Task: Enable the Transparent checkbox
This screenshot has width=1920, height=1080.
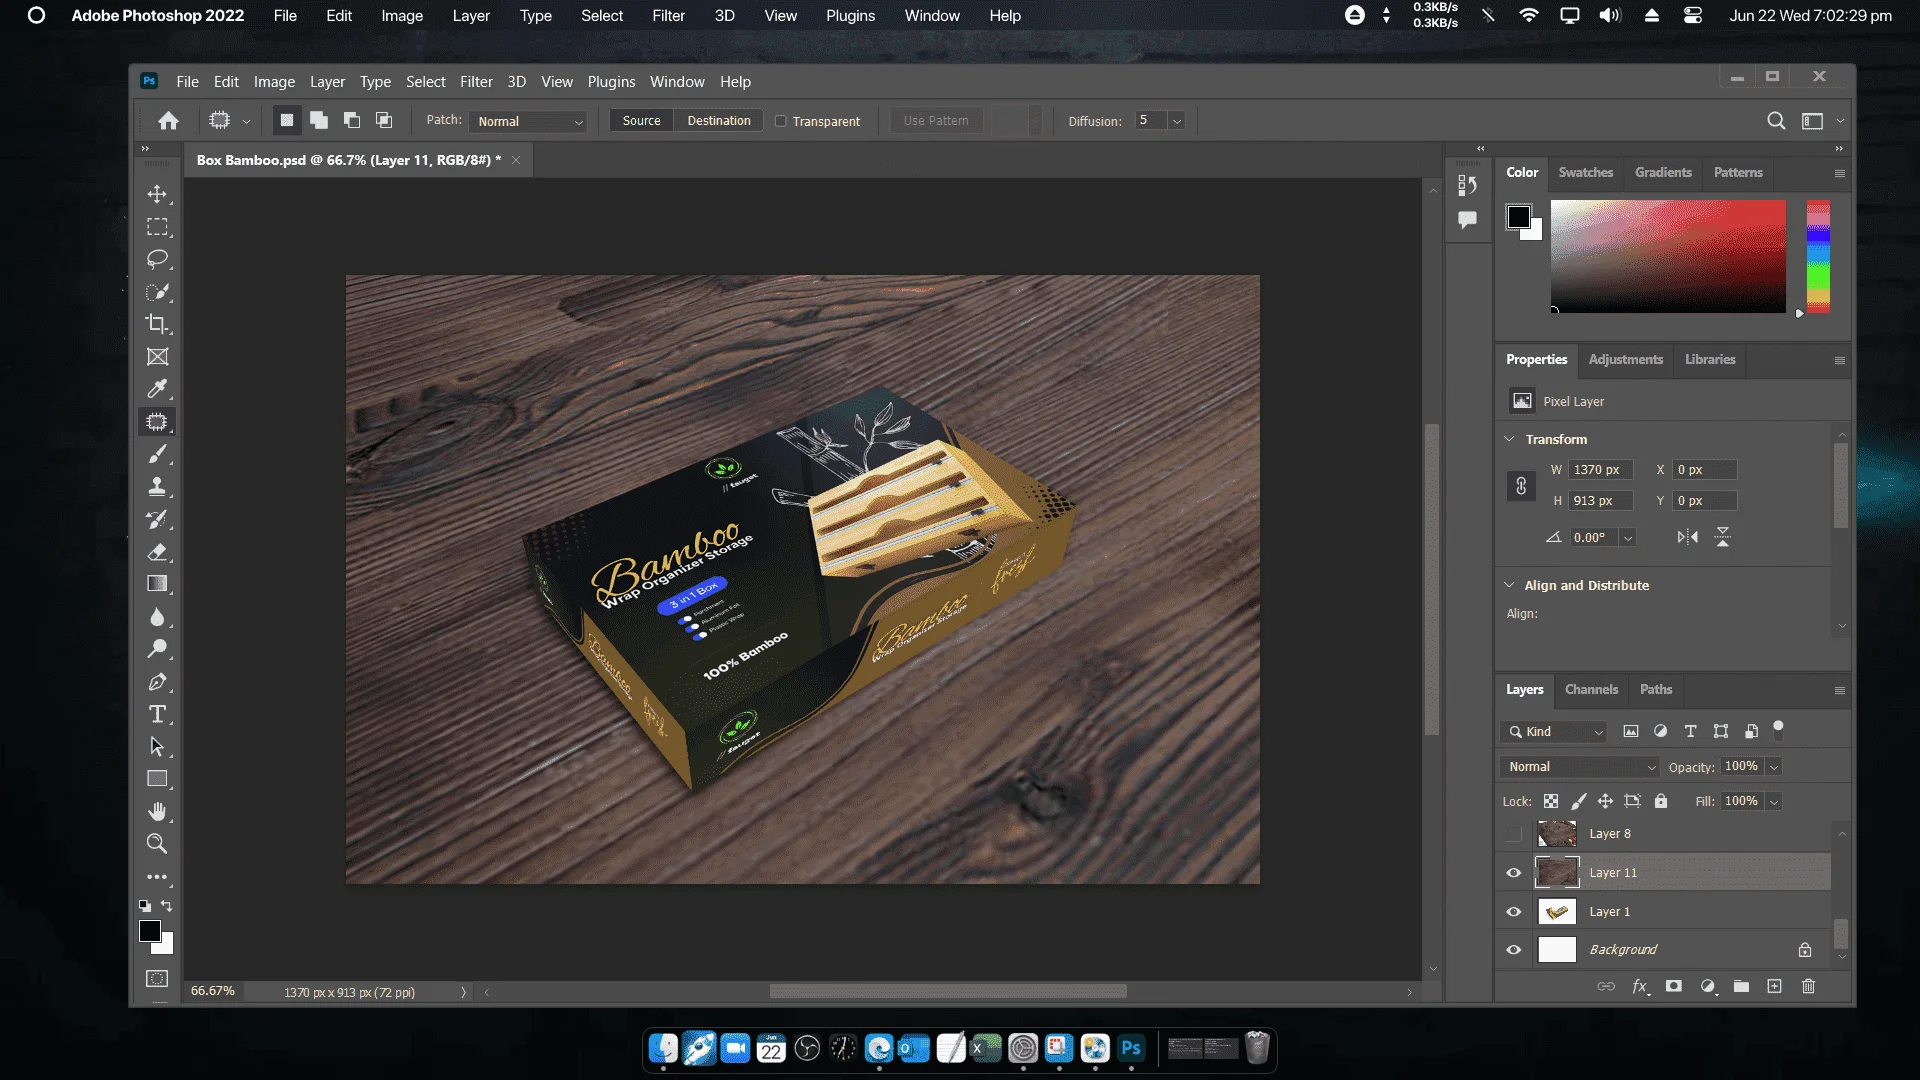Action: pos(781,121)
